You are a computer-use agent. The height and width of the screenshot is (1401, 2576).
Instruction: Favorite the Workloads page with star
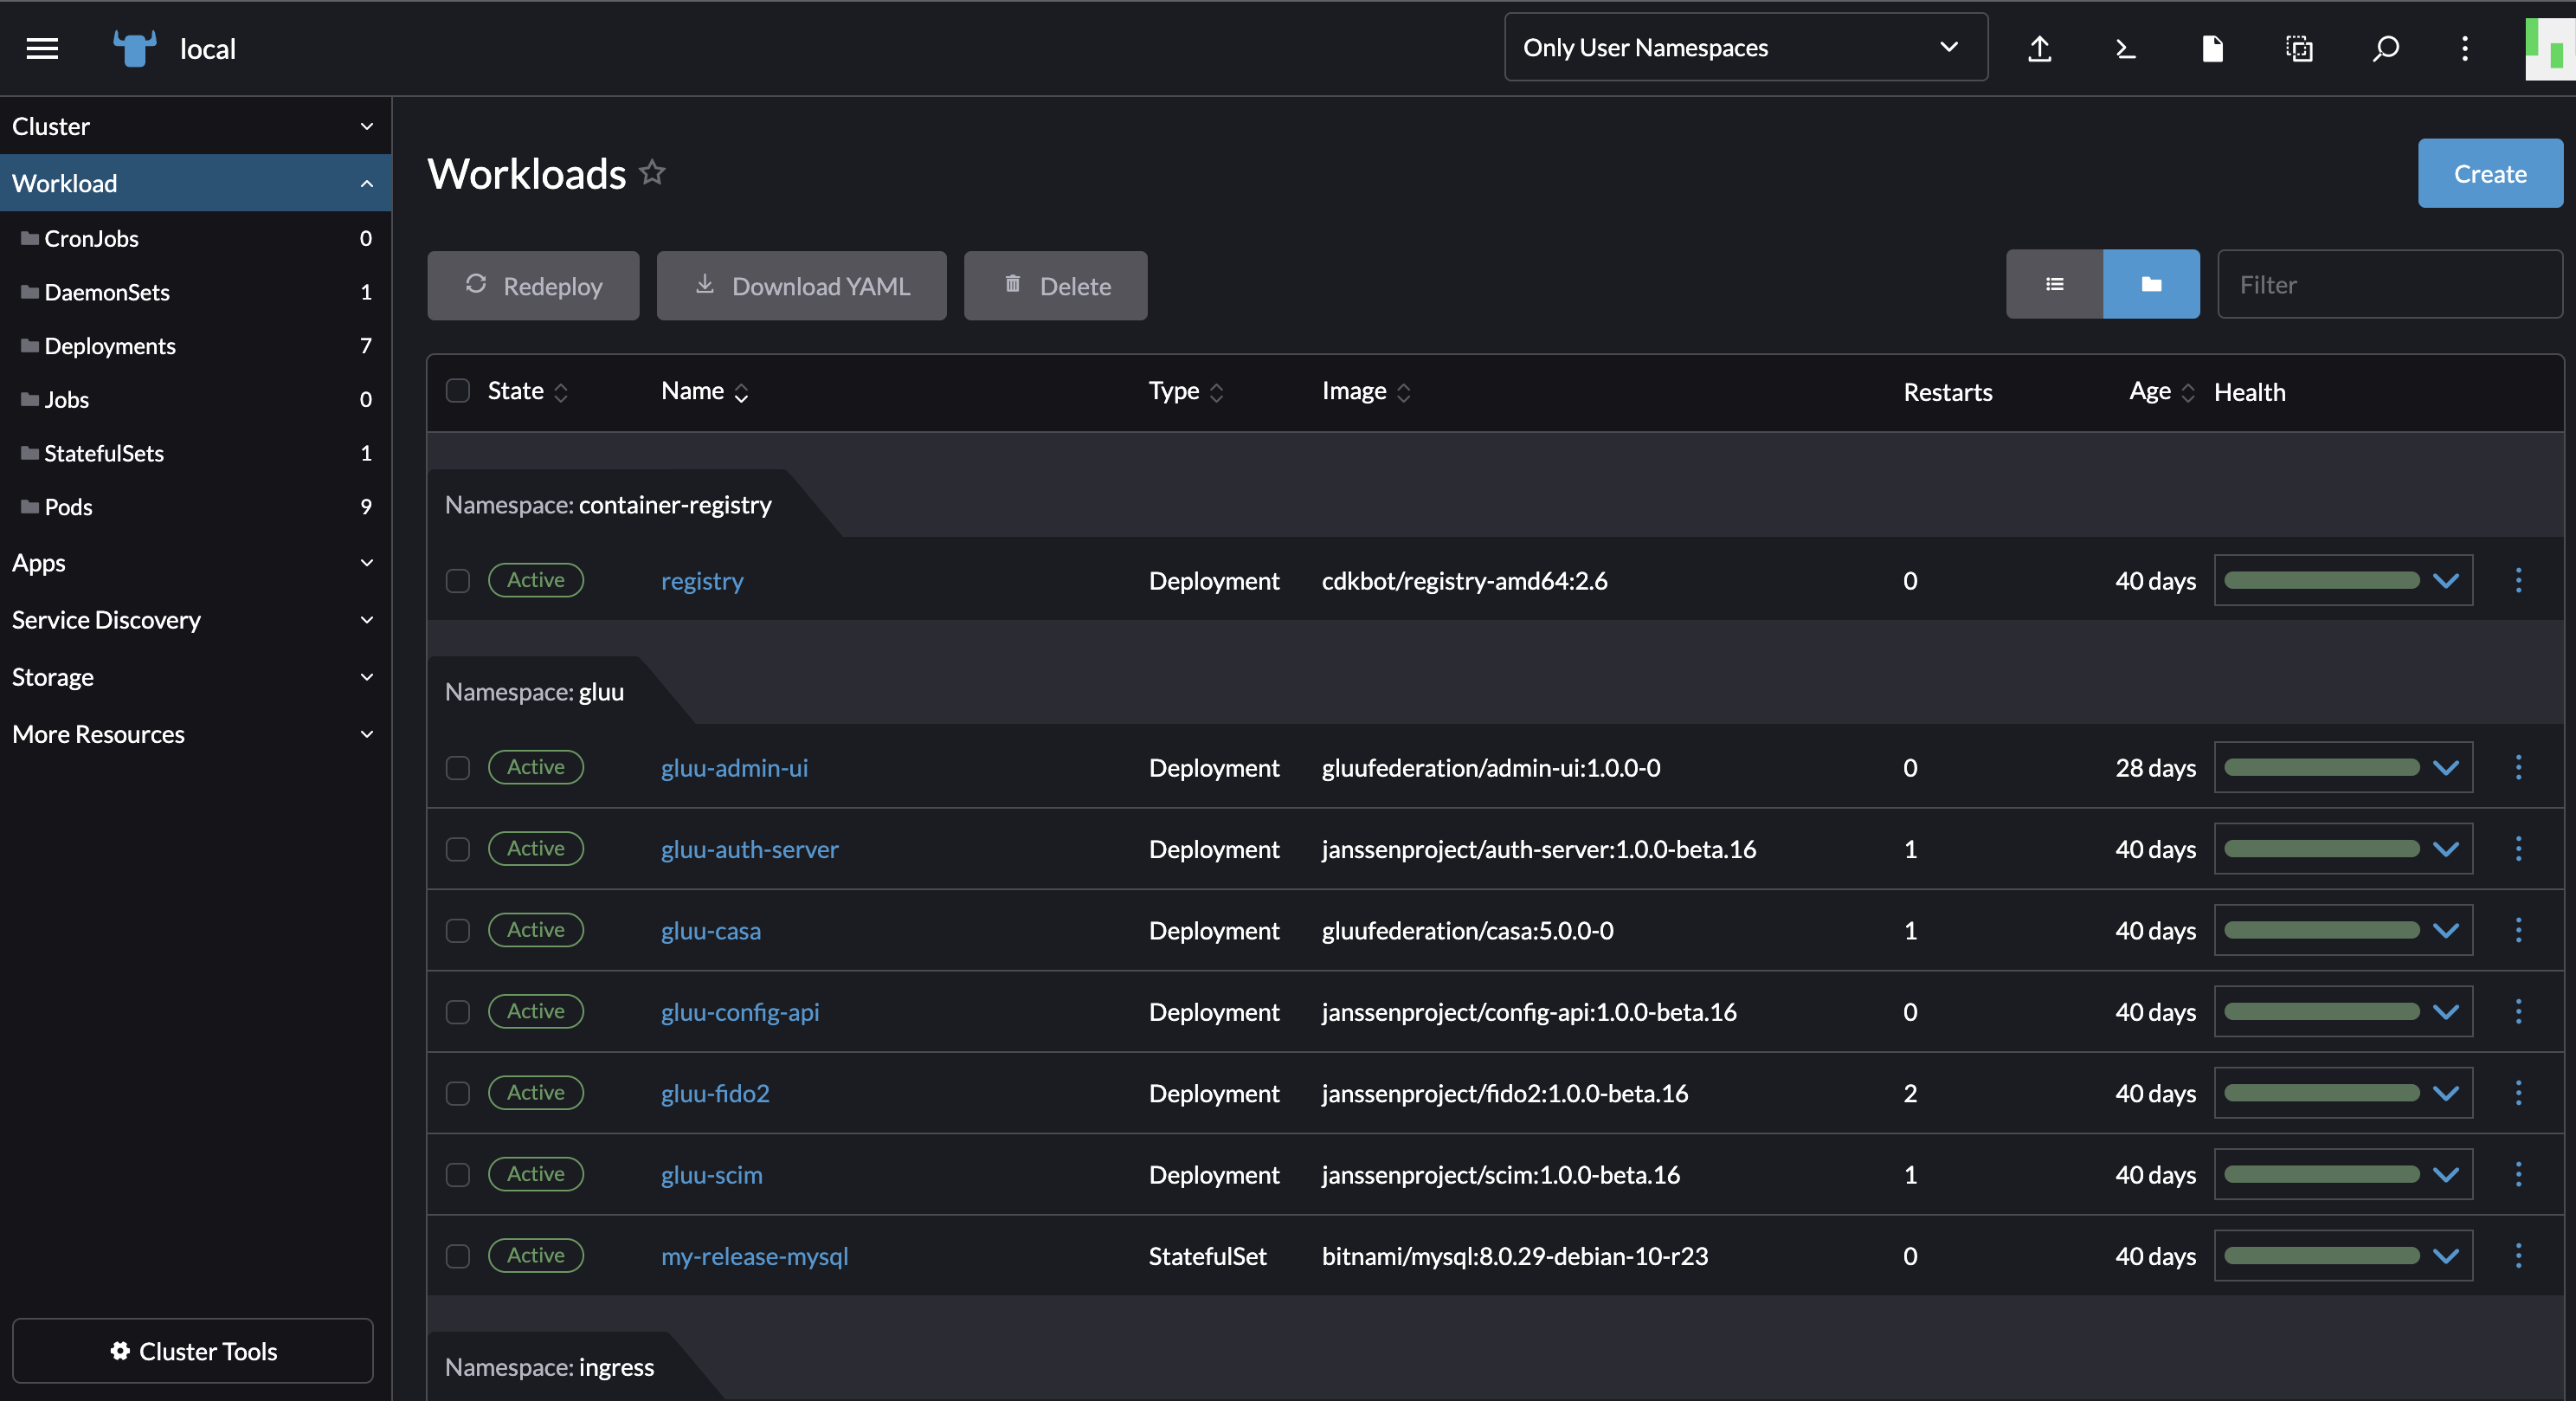pyautogui.click(x=652, y=173)
